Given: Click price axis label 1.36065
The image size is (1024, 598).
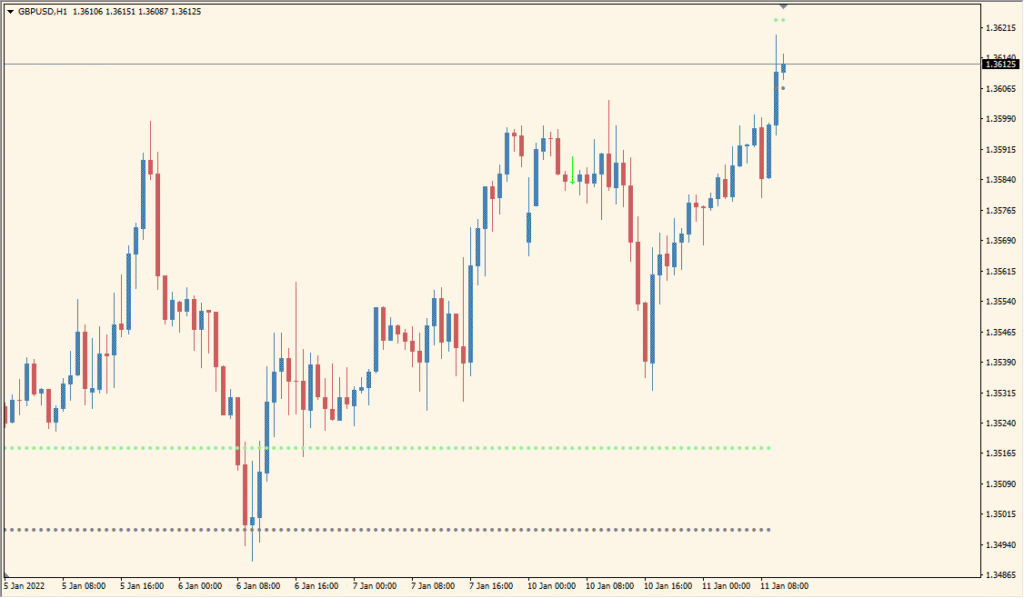Looking at the screenshot, I should tap(1000, 89).
